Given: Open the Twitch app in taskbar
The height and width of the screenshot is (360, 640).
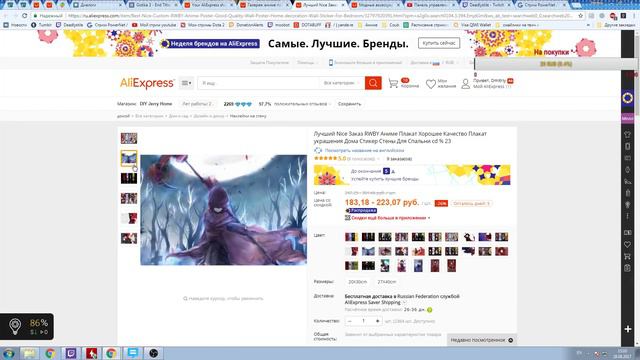Looking at the screenshot, I should click(71, 353).
